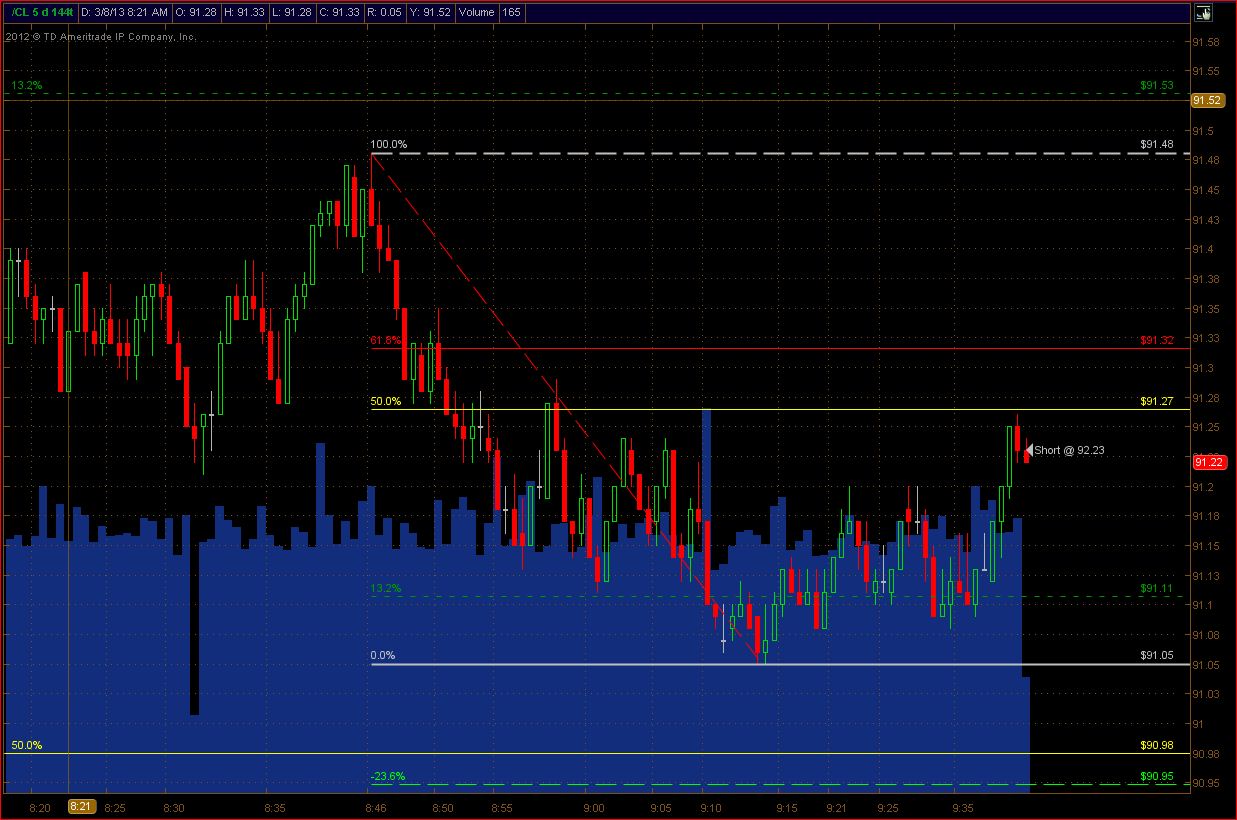Click the $91.32 Fibonacci price label
The image size is (1237, 820).
click(1157, 340)
